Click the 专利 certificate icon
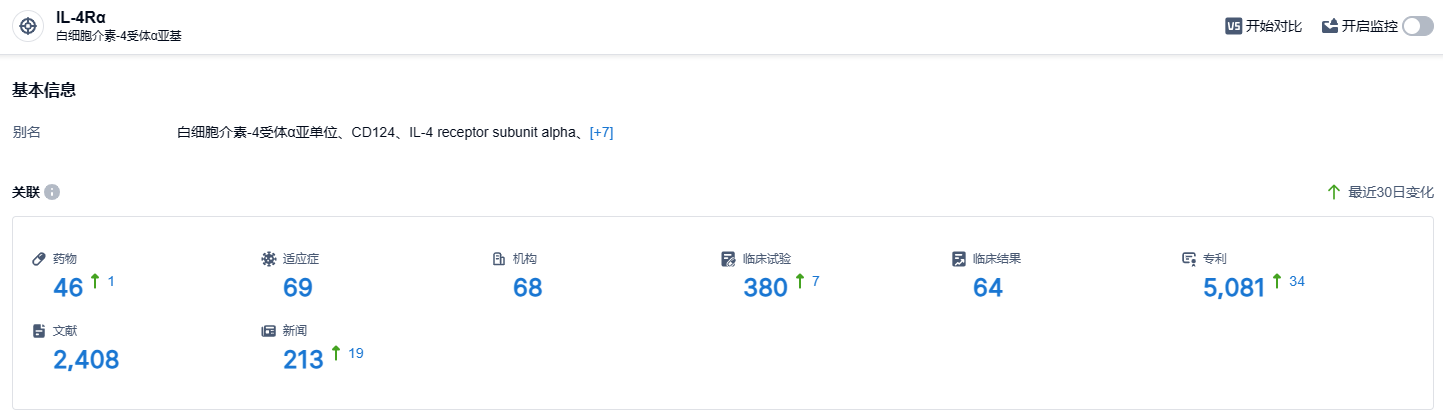 click(x=1189, y=259)
